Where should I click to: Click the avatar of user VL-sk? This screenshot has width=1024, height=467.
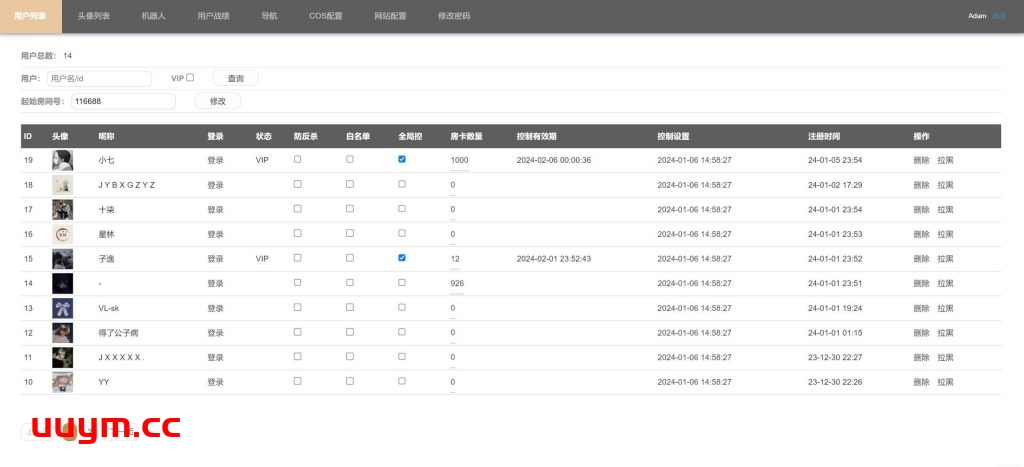pyautogui.click(x=62, y=308)
